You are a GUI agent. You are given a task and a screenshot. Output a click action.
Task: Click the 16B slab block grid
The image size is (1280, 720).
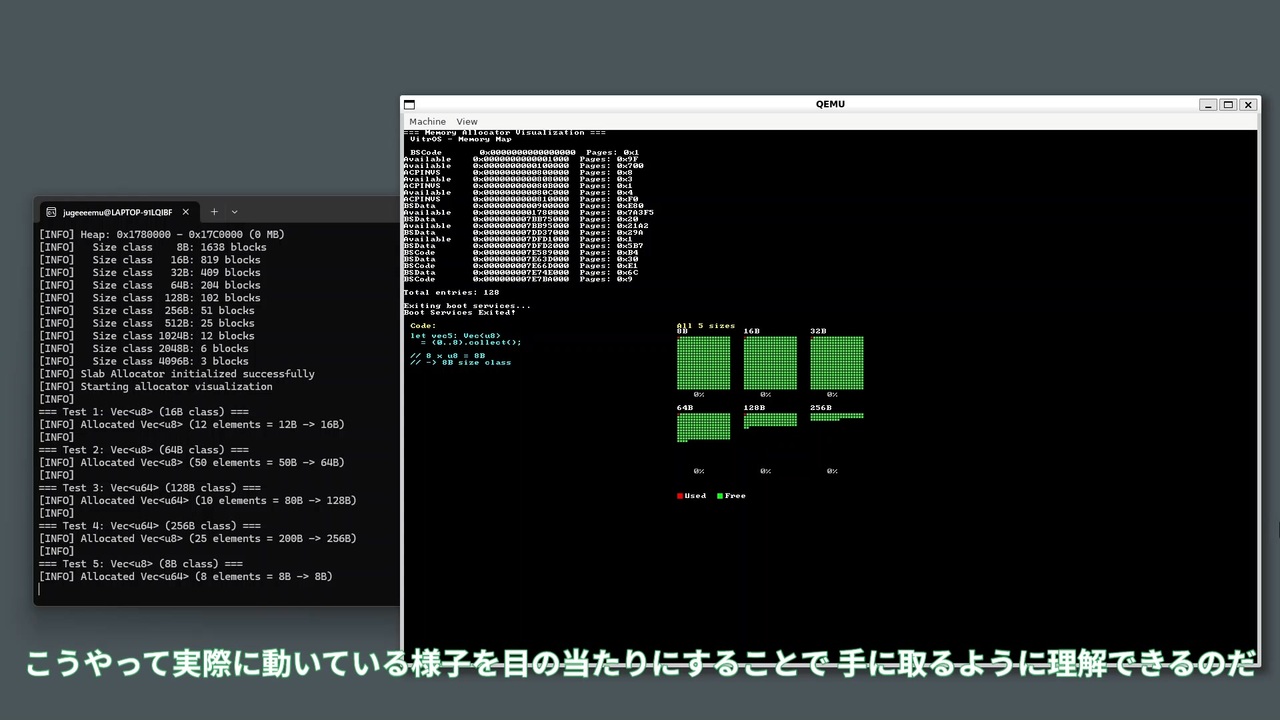click(770, 363)
